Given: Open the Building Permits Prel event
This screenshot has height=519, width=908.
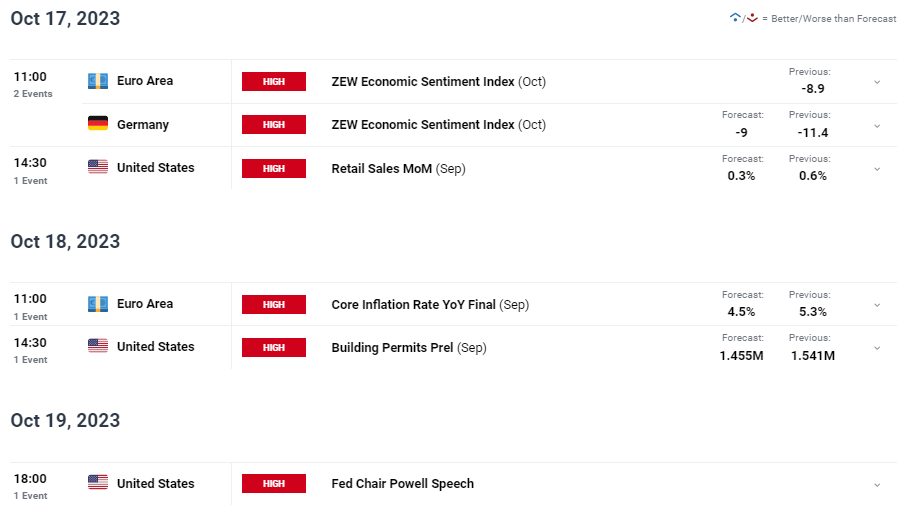Looking at the screenshot, I should click(392, 348).
